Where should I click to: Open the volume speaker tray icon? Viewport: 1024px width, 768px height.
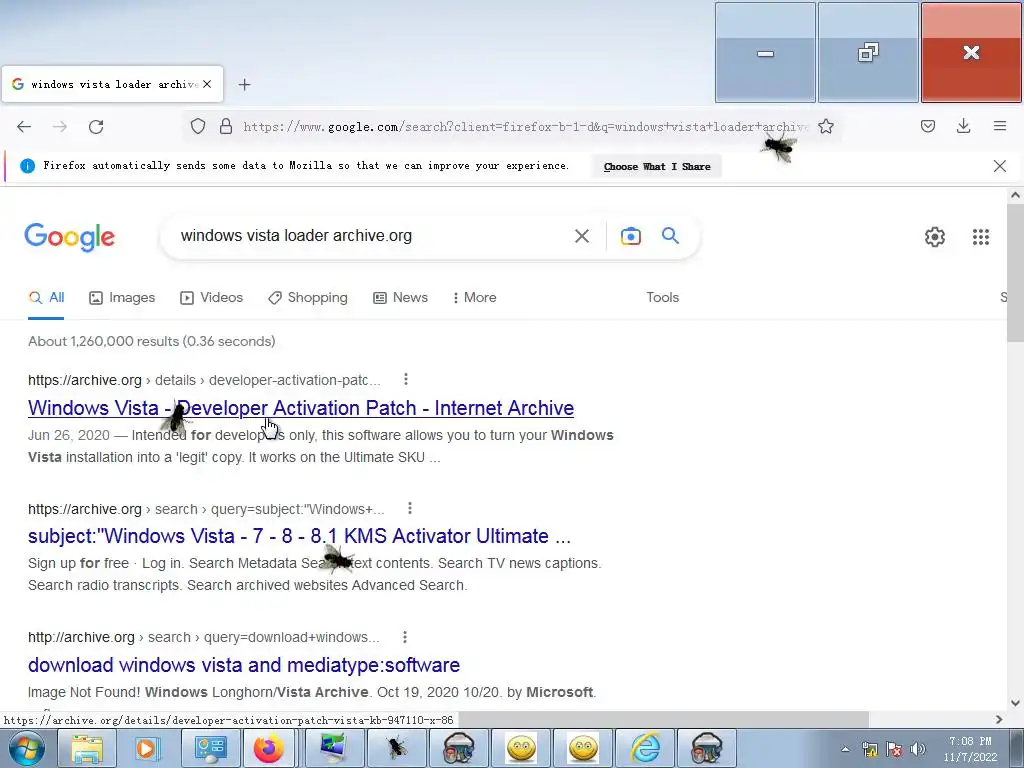click(918, 749)
